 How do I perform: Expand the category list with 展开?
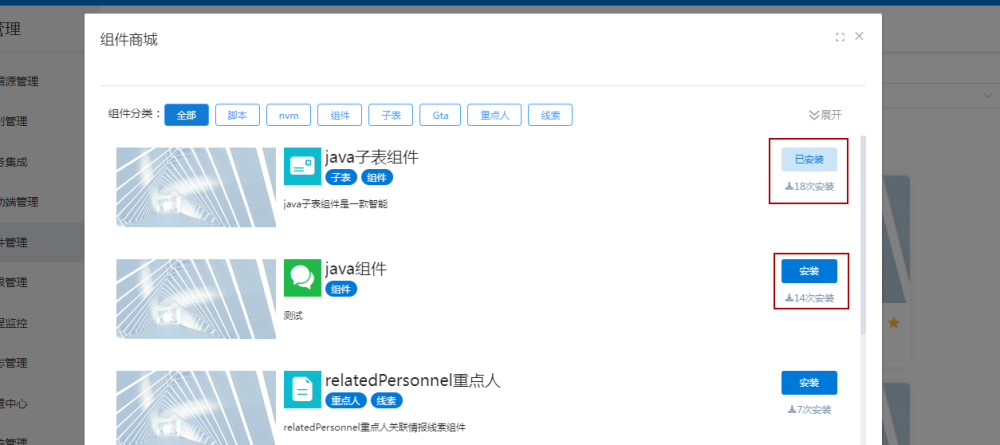(x=825, y=115)
